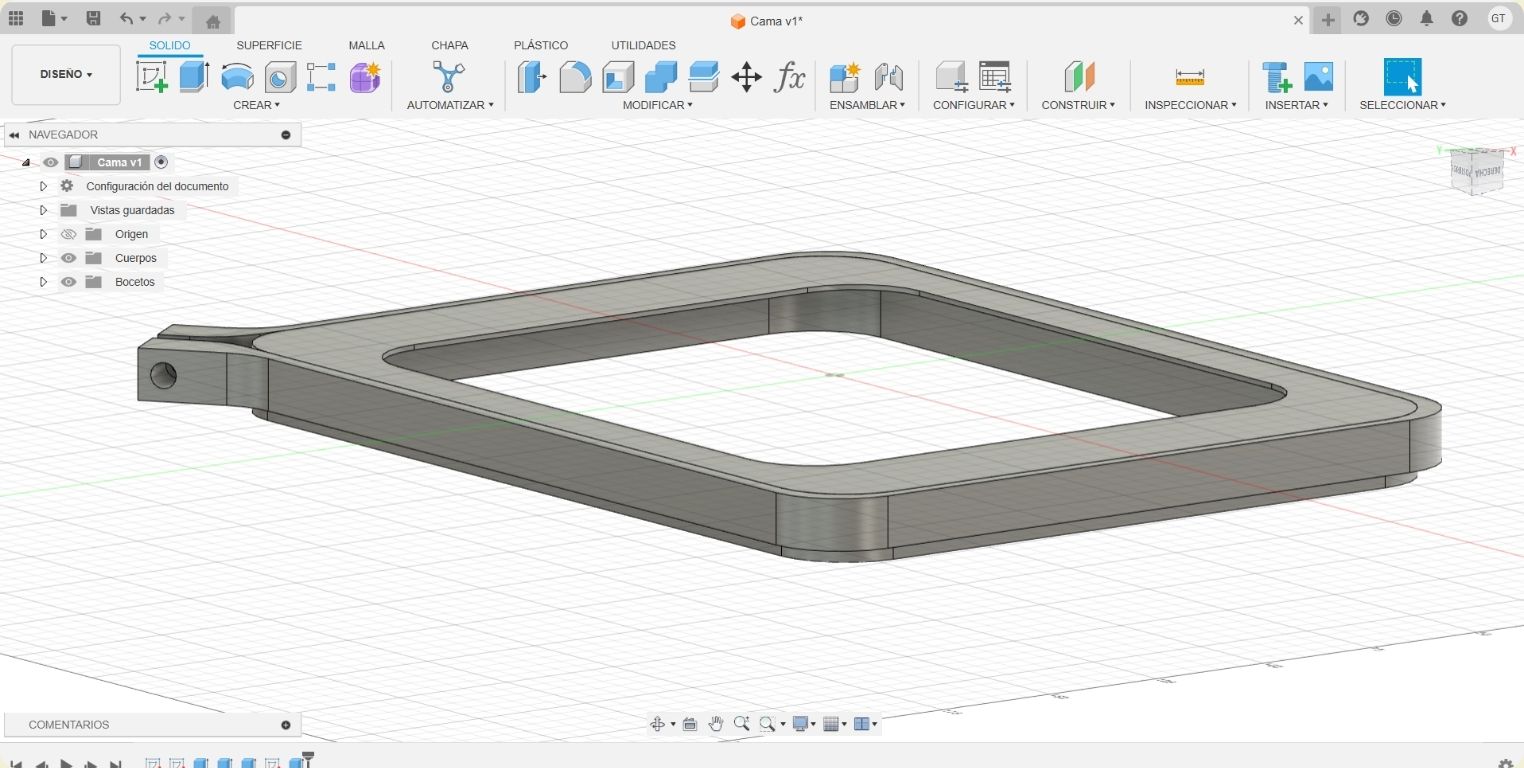Select the Hole tool
The width and height of the screenshot is (1524, 768).
(x=280, y=77)
